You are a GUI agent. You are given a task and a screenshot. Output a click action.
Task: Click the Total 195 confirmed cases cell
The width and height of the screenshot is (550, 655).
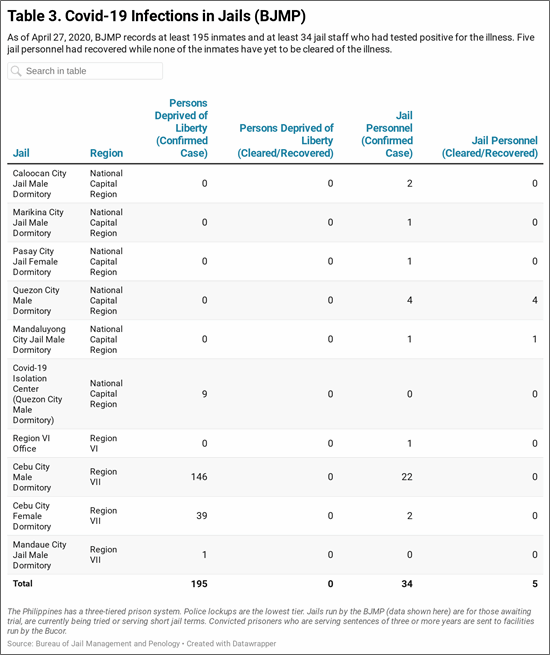click(x=199, y=584)
